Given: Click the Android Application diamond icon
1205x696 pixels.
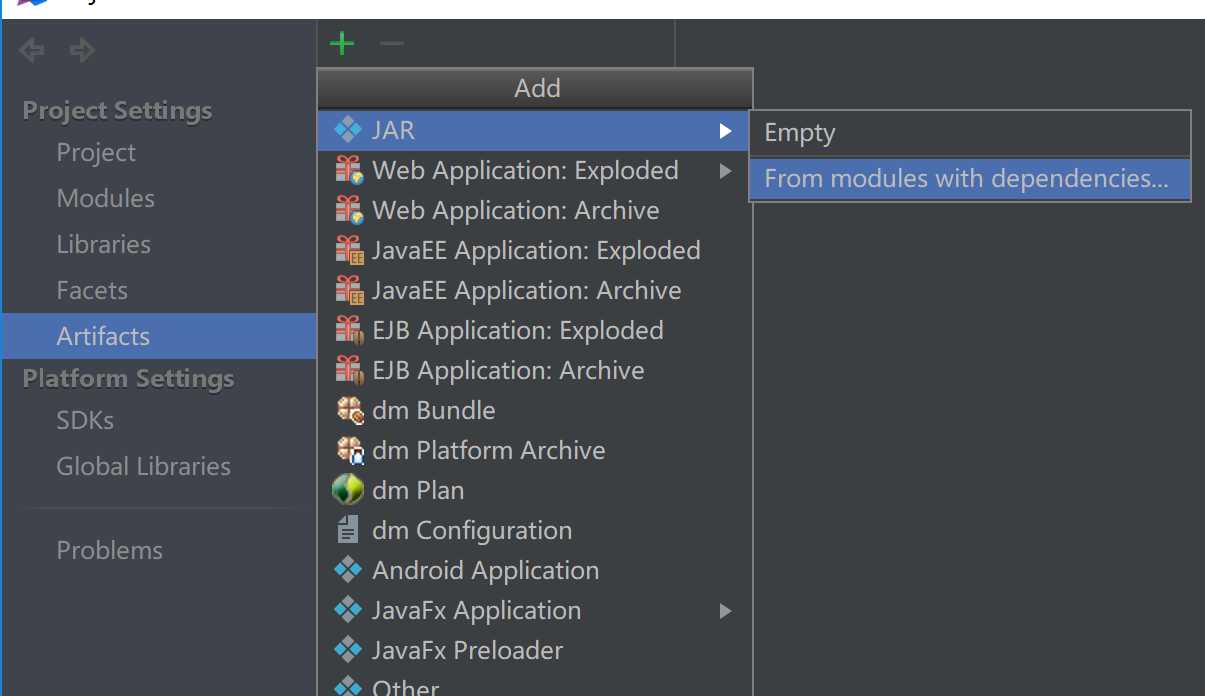Looking at the screenshot, I should click(x=348, y=570).
